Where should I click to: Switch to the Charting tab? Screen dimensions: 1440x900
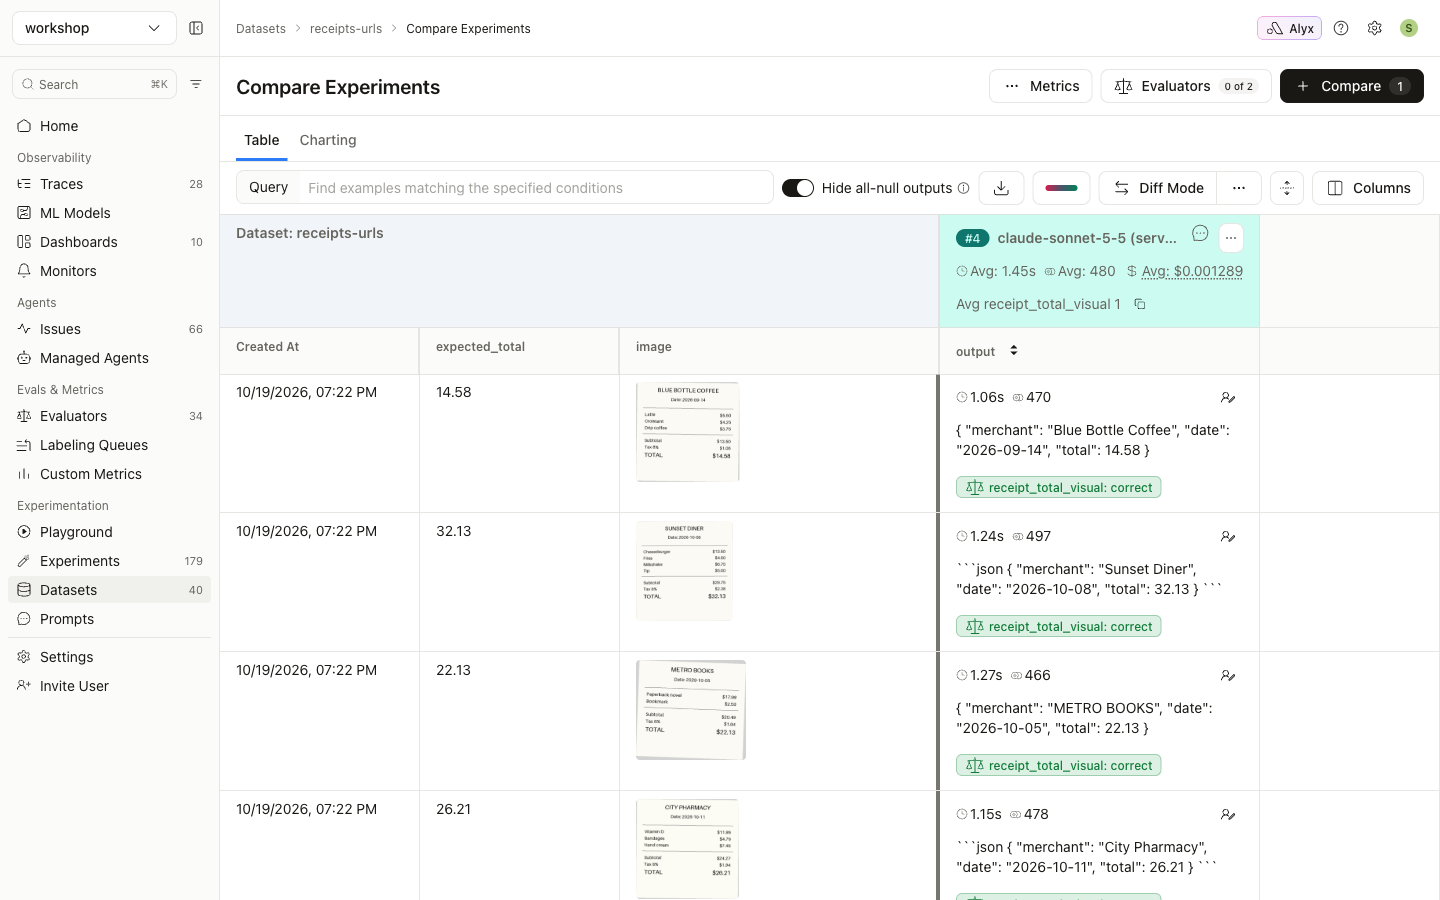[x=328, y=140]
